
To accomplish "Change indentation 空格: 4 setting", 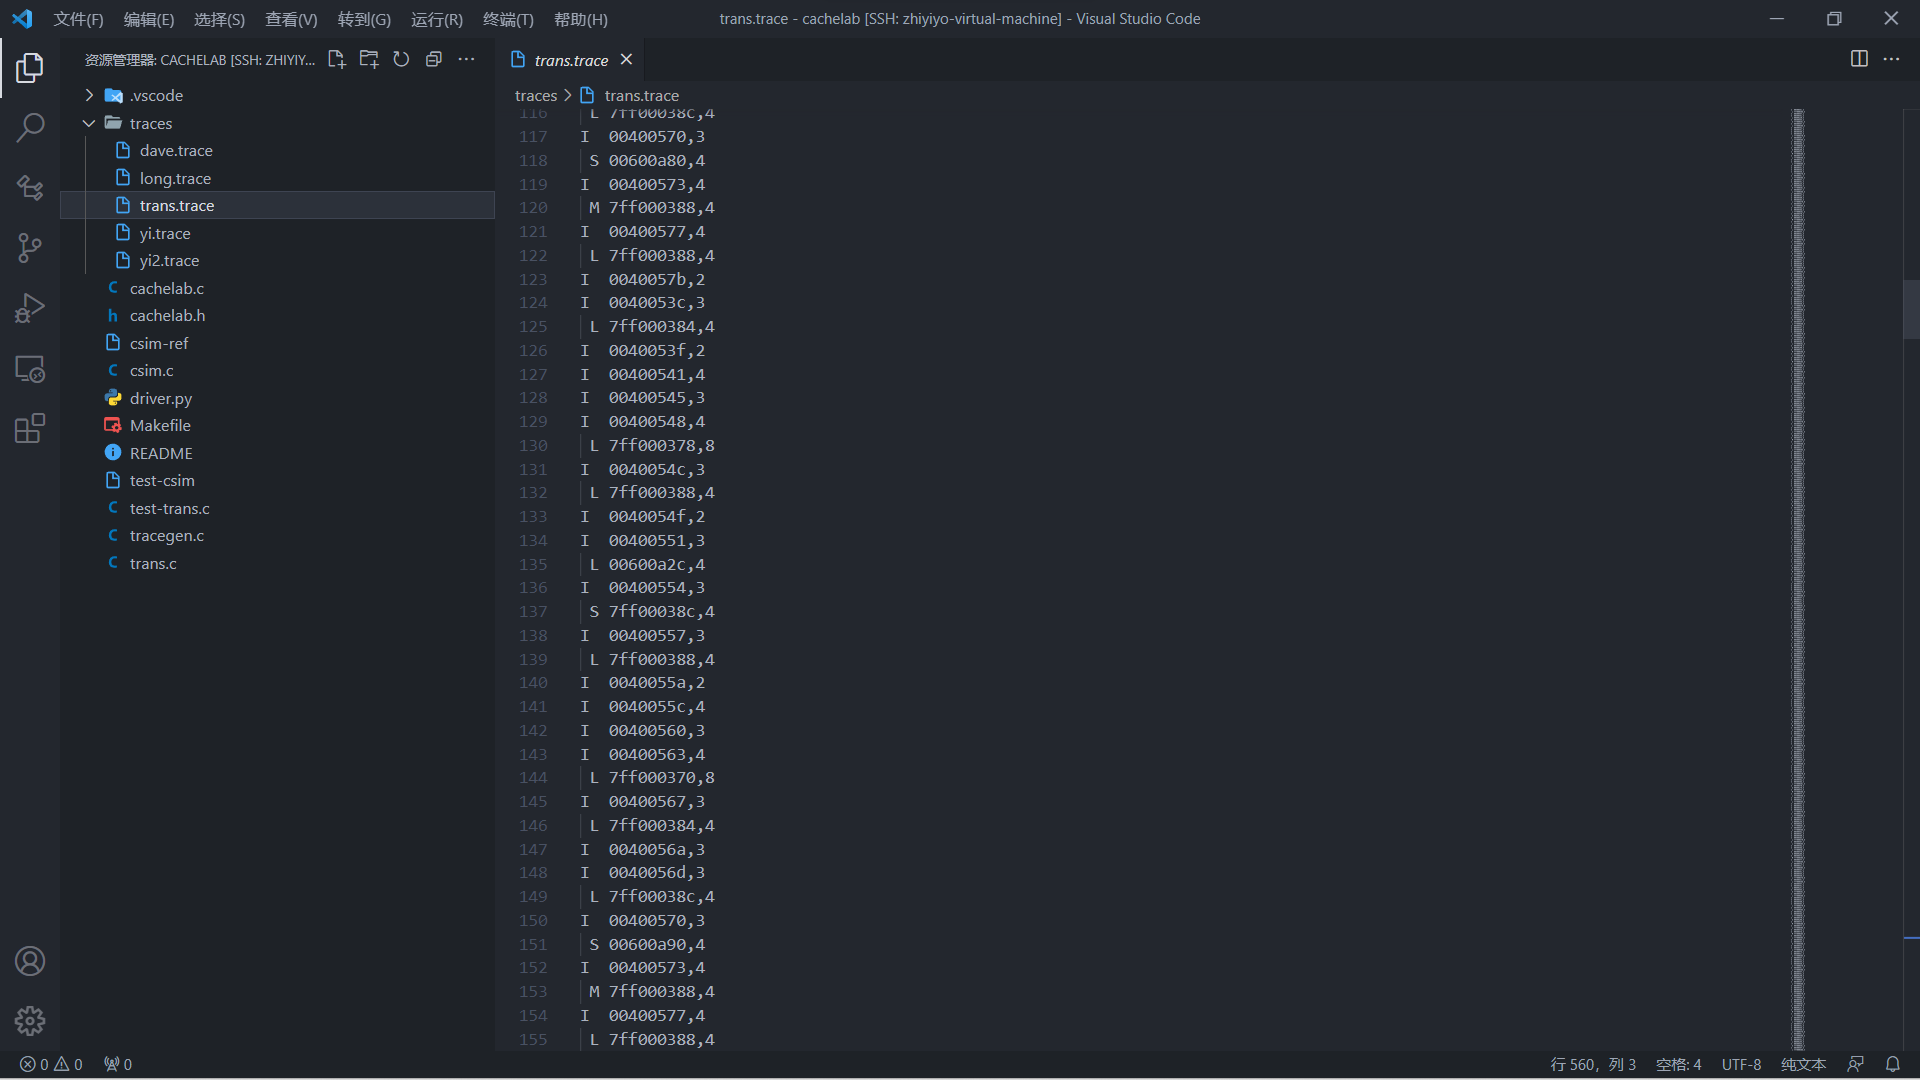I will point(1678,1064).
